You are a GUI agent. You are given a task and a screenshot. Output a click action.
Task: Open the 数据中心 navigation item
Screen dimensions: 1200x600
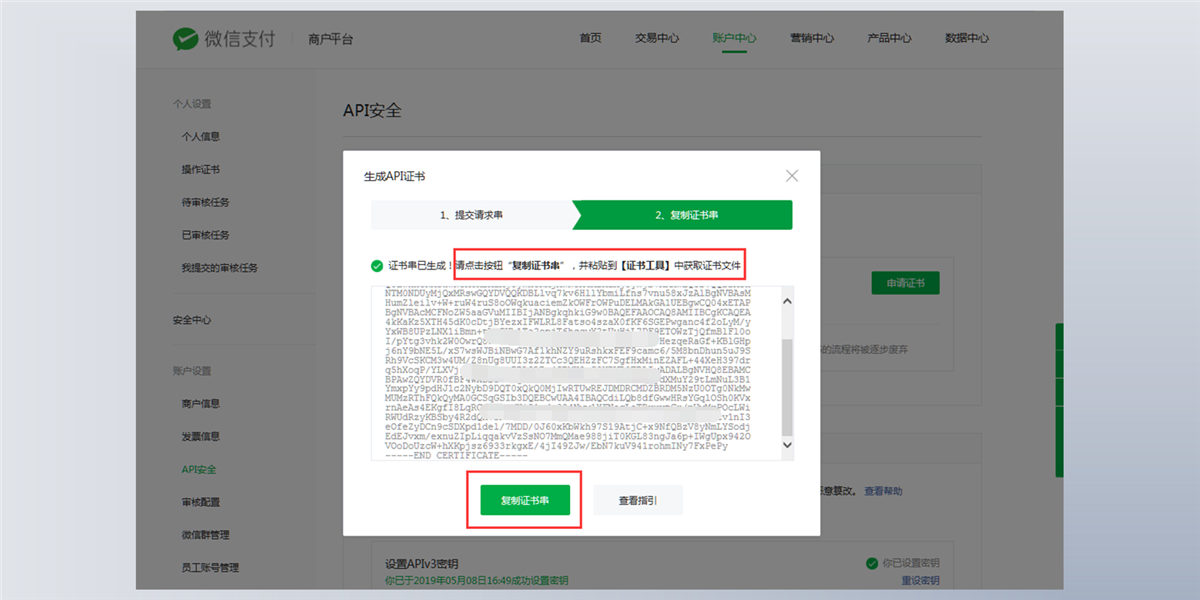[967, 38]
